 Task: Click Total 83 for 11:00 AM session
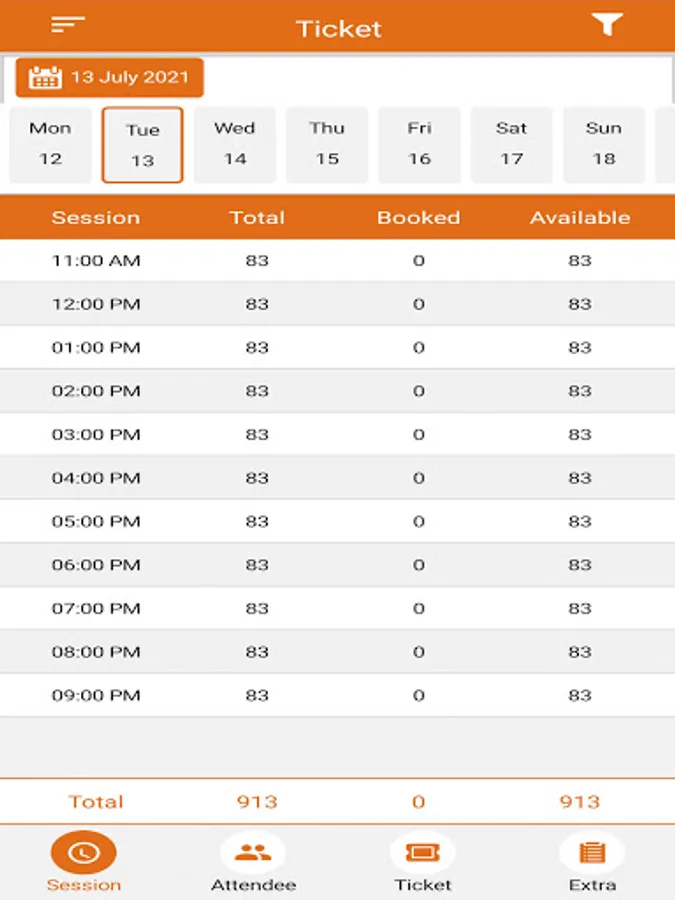[257, 261]
